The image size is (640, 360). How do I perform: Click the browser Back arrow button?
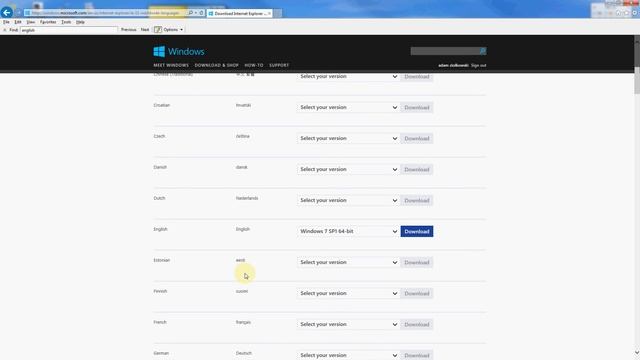coord(7,13)
